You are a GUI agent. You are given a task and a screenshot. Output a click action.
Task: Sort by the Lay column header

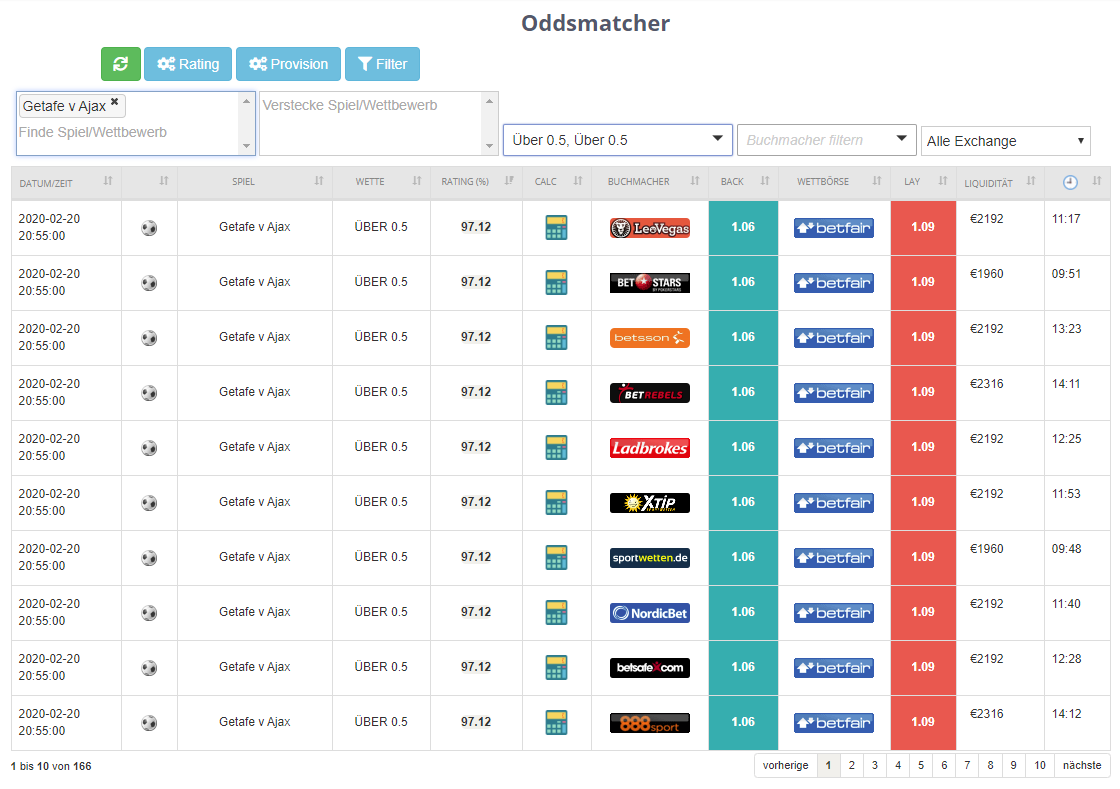click(923, 182)
